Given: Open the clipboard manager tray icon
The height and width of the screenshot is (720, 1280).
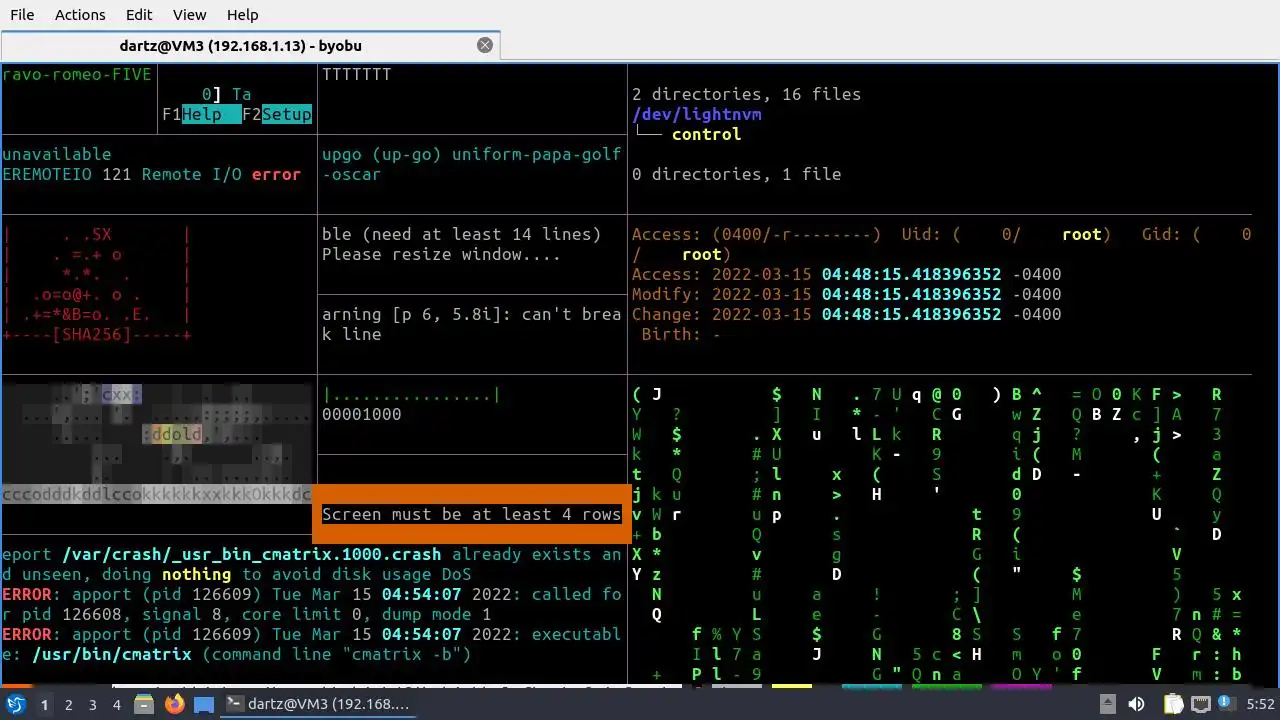Looking at the screenshot, I should [x=1172, y=704].
